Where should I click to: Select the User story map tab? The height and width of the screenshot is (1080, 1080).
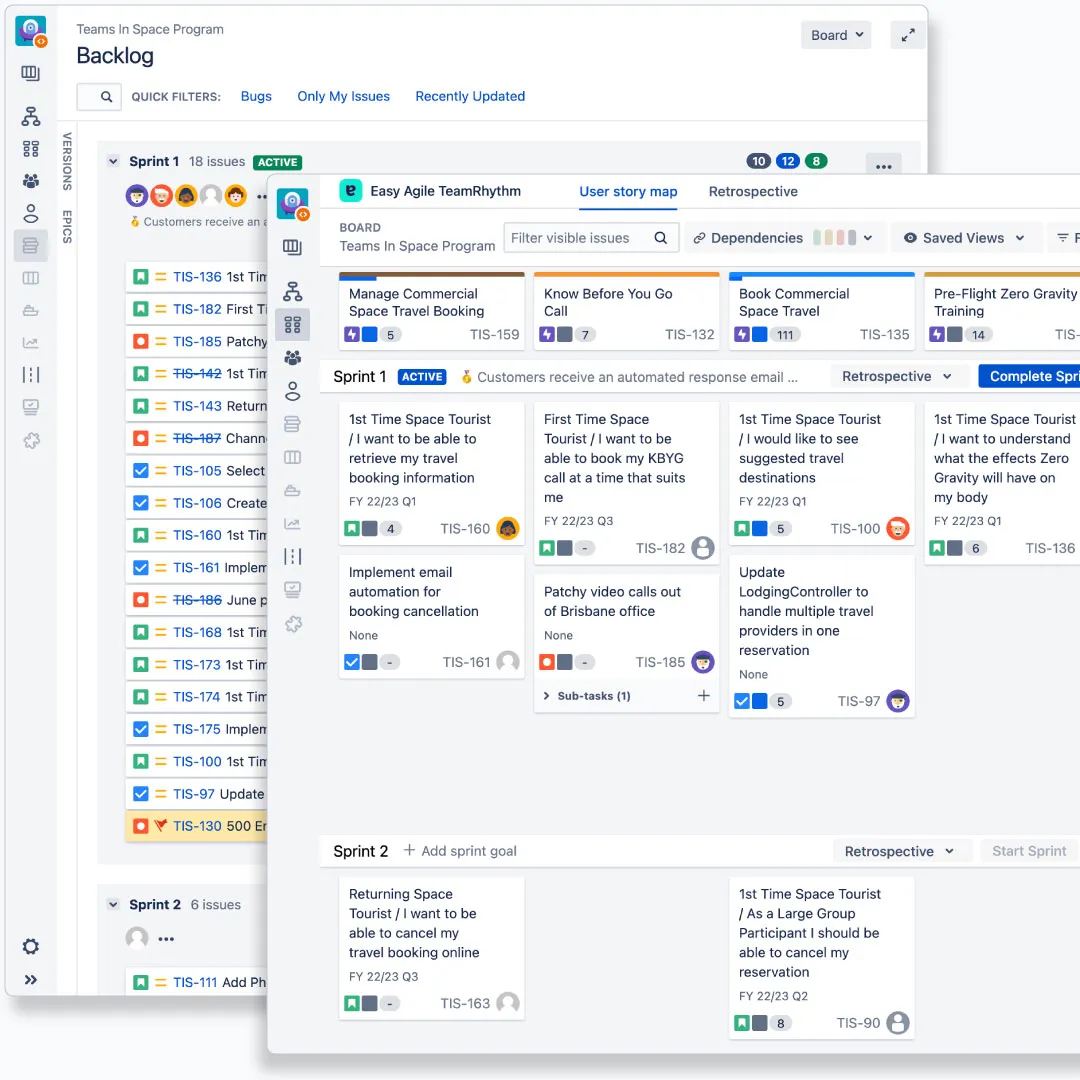coord(628,191)
